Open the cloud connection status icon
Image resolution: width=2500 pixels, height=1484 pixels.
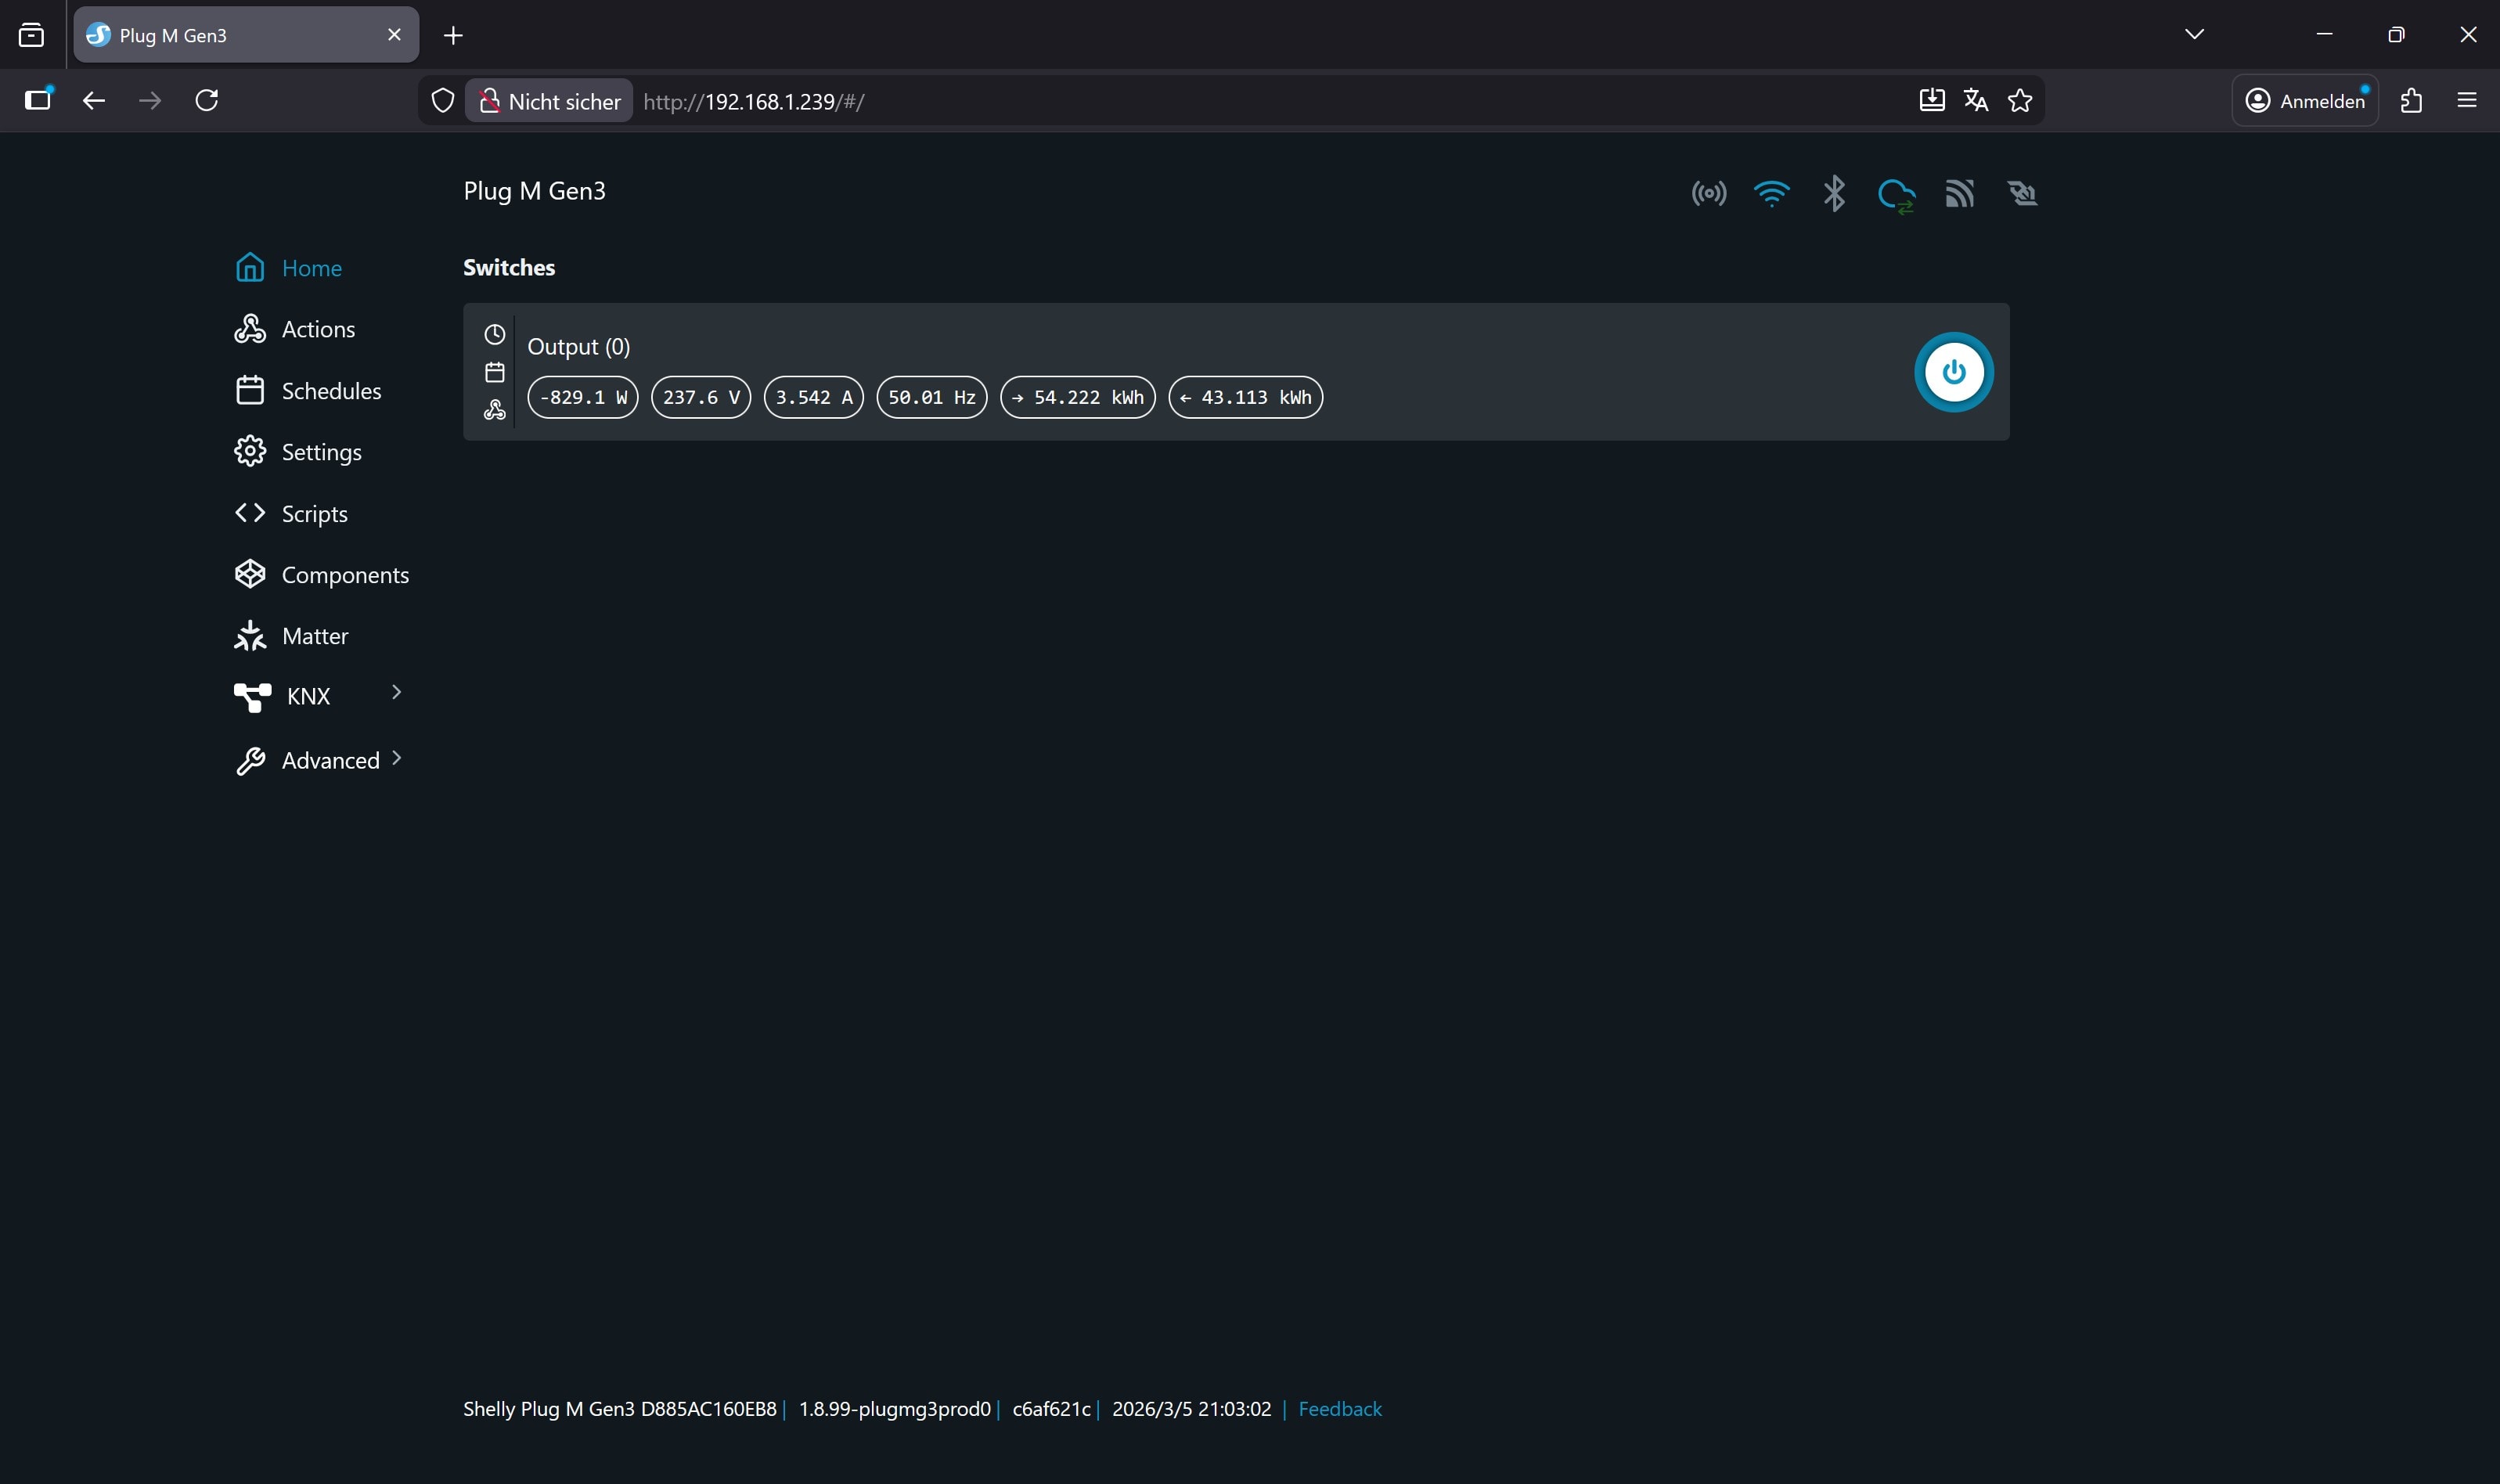coord(1896,194)
